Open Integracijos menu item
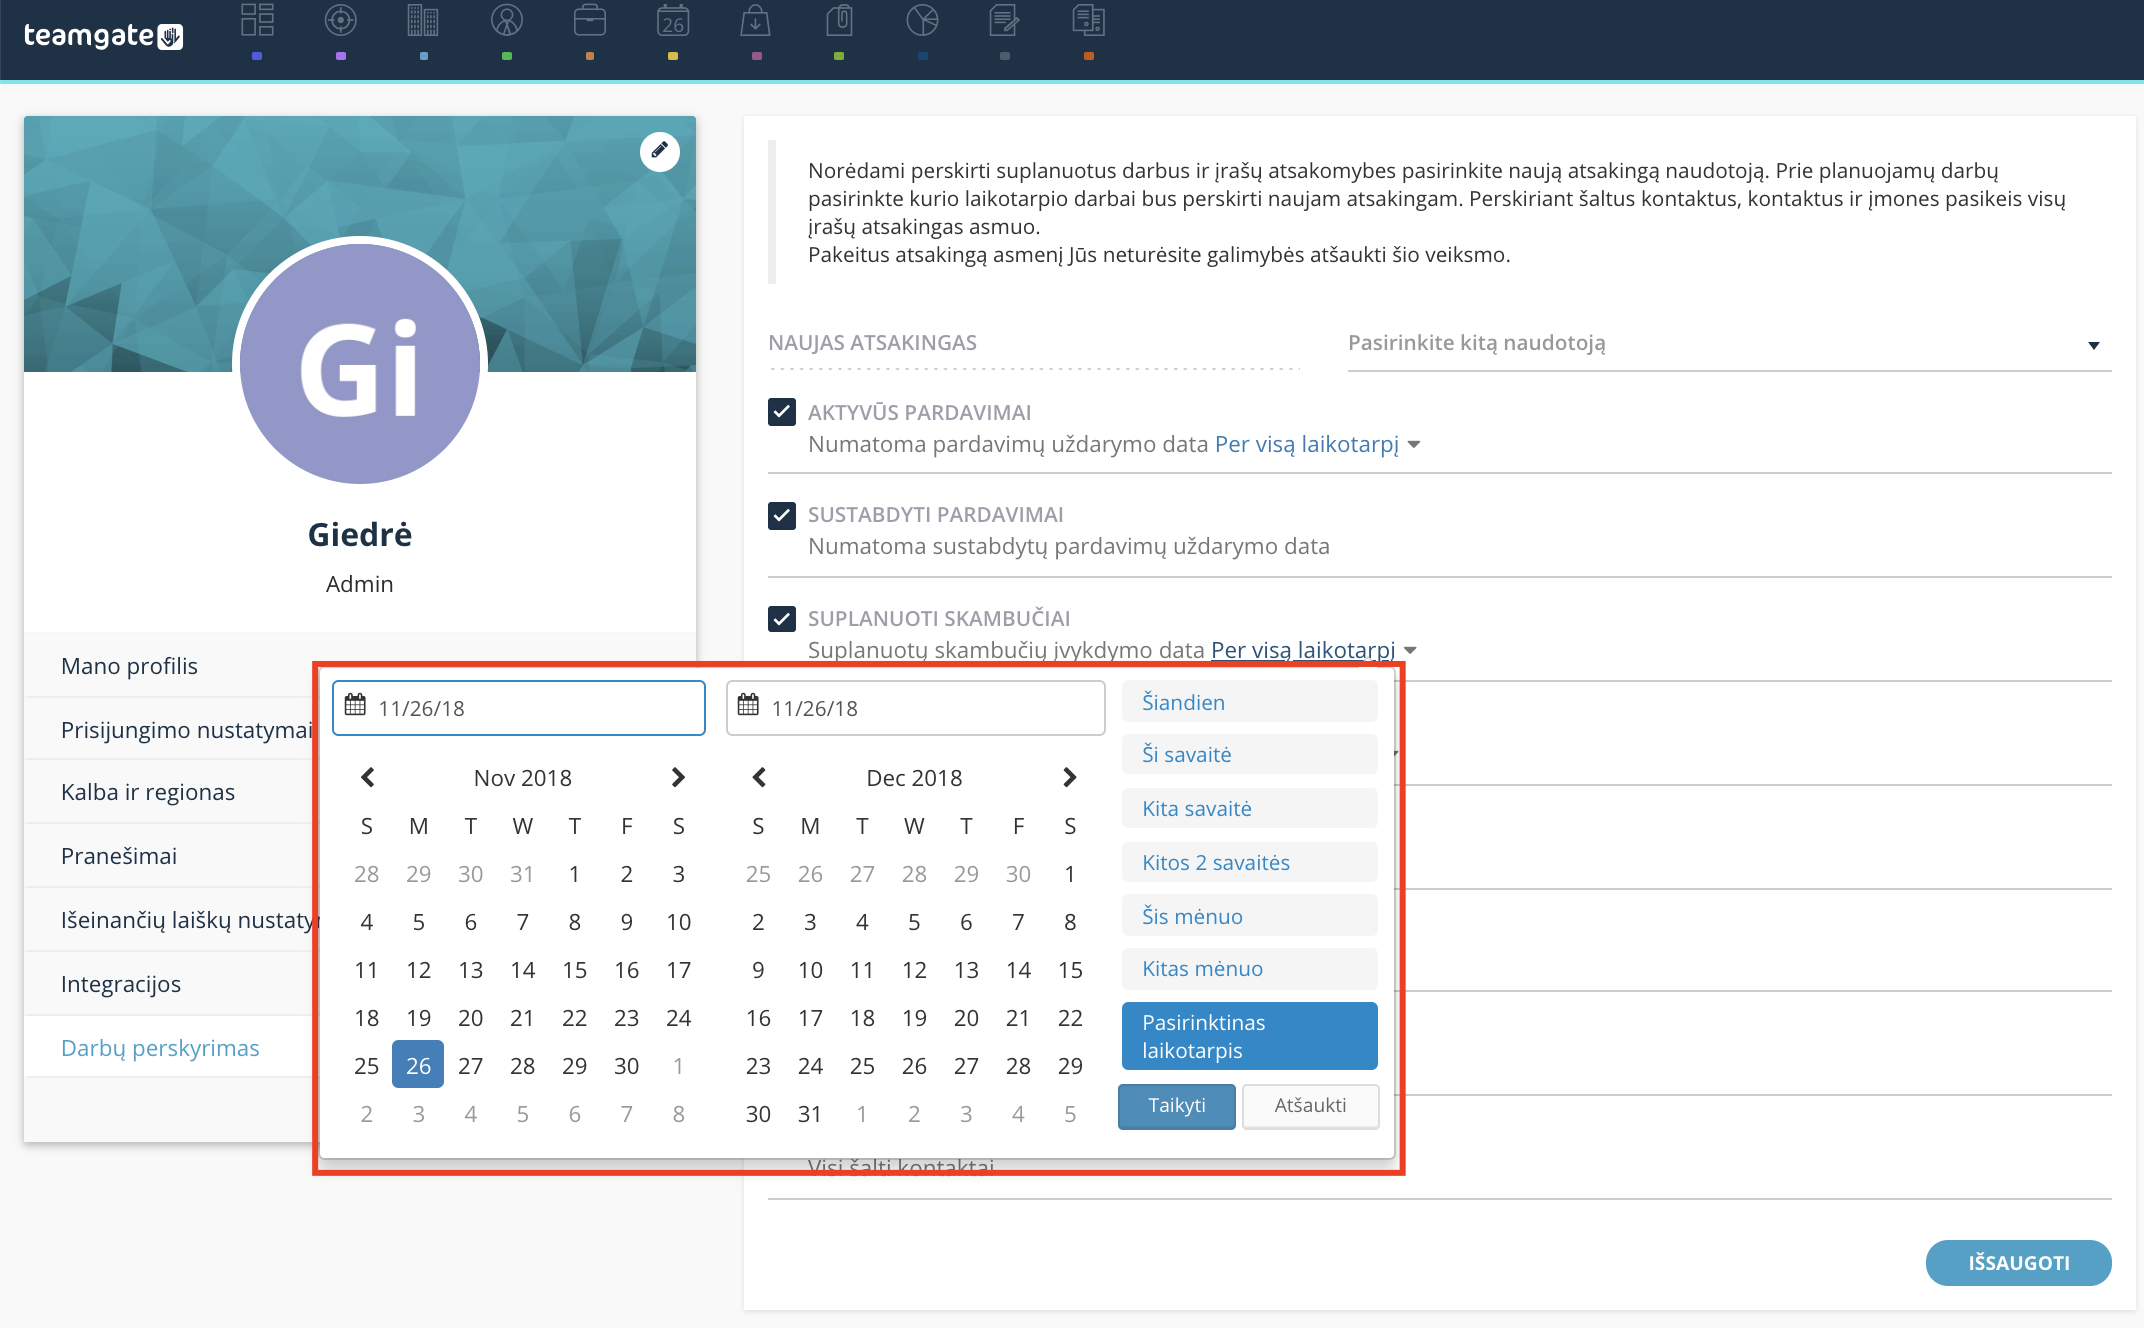 click(121, 984)
